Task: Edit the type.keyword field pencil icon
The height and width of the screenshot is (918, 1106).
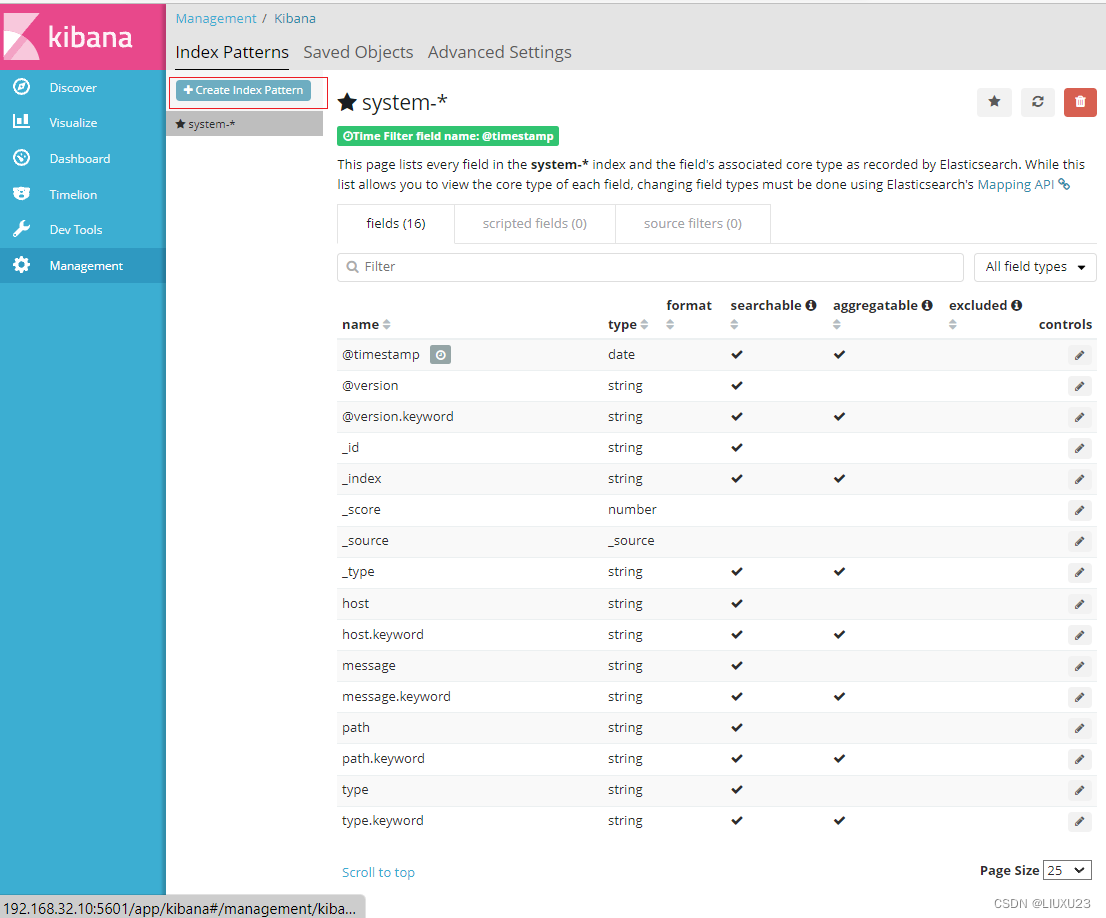Action: click(x=1079, y=821)
